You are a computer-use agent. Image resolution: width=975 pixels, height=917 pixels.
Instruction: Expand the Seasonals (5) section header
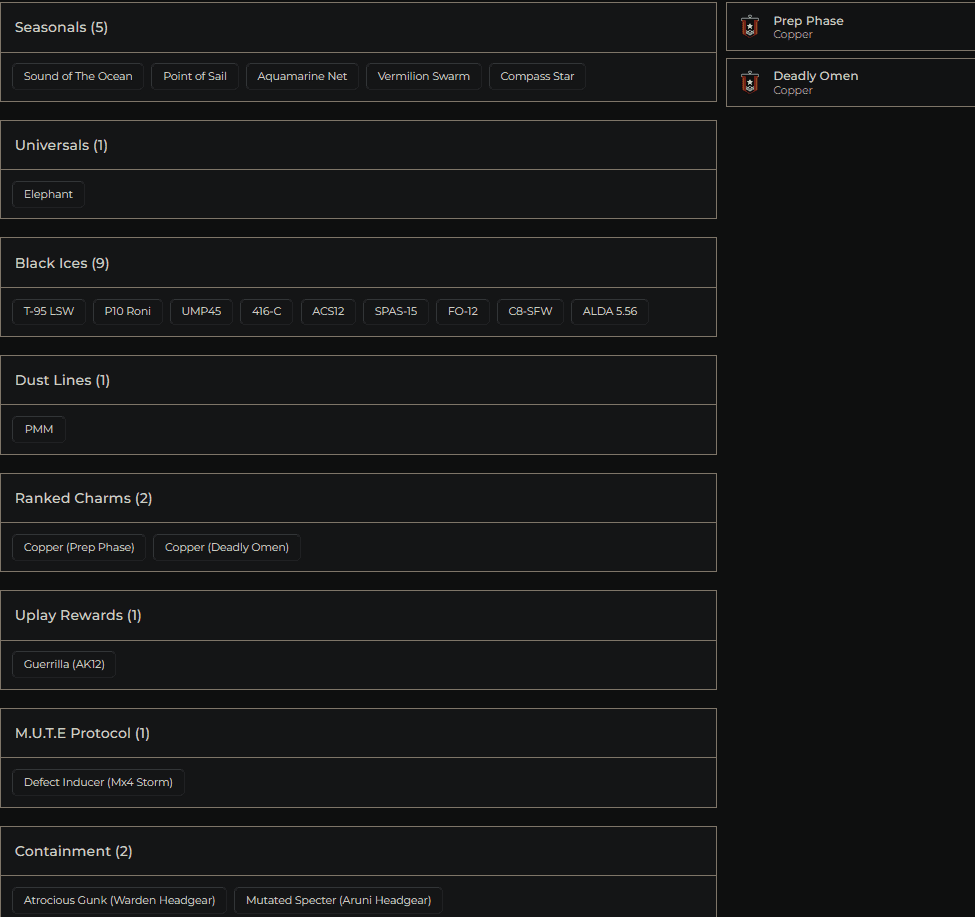point(358,28)
